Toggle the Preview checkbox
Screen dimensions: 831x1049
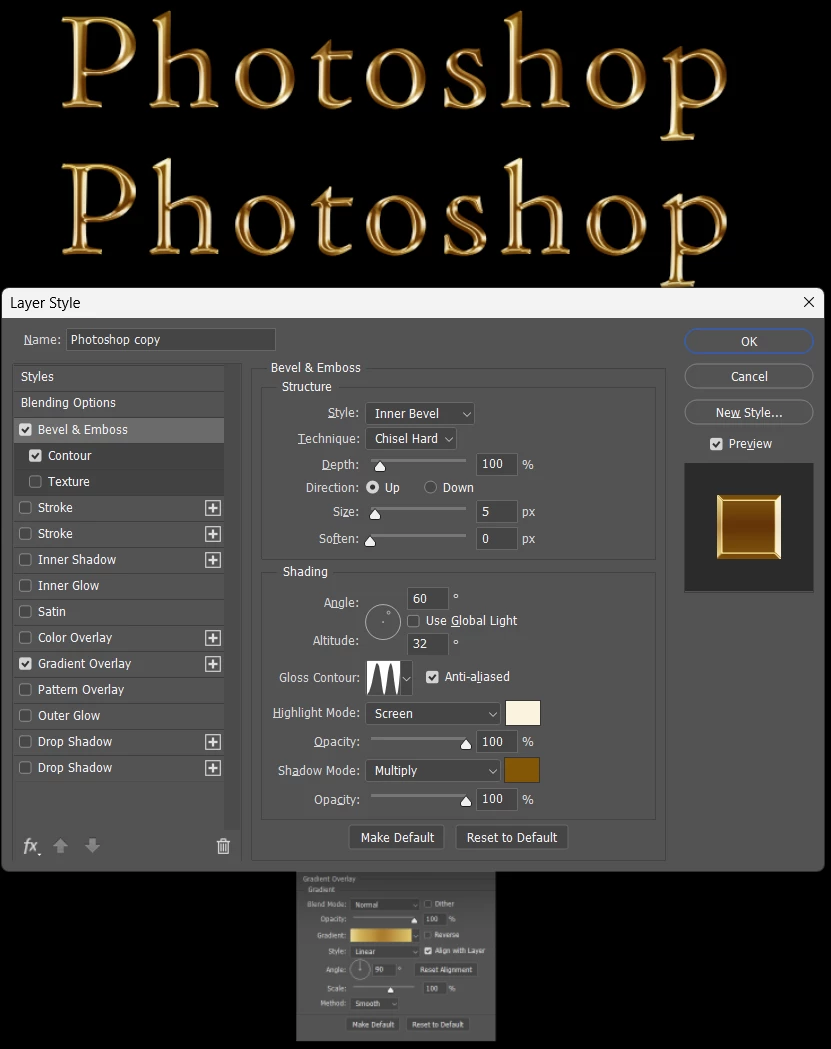tap(716, 444)
